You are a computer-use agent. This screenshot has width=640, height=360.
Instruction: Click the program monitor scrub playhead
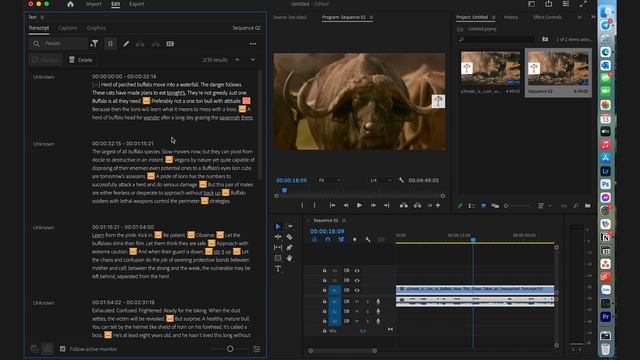pyautogui.click(x=284, y=190)
